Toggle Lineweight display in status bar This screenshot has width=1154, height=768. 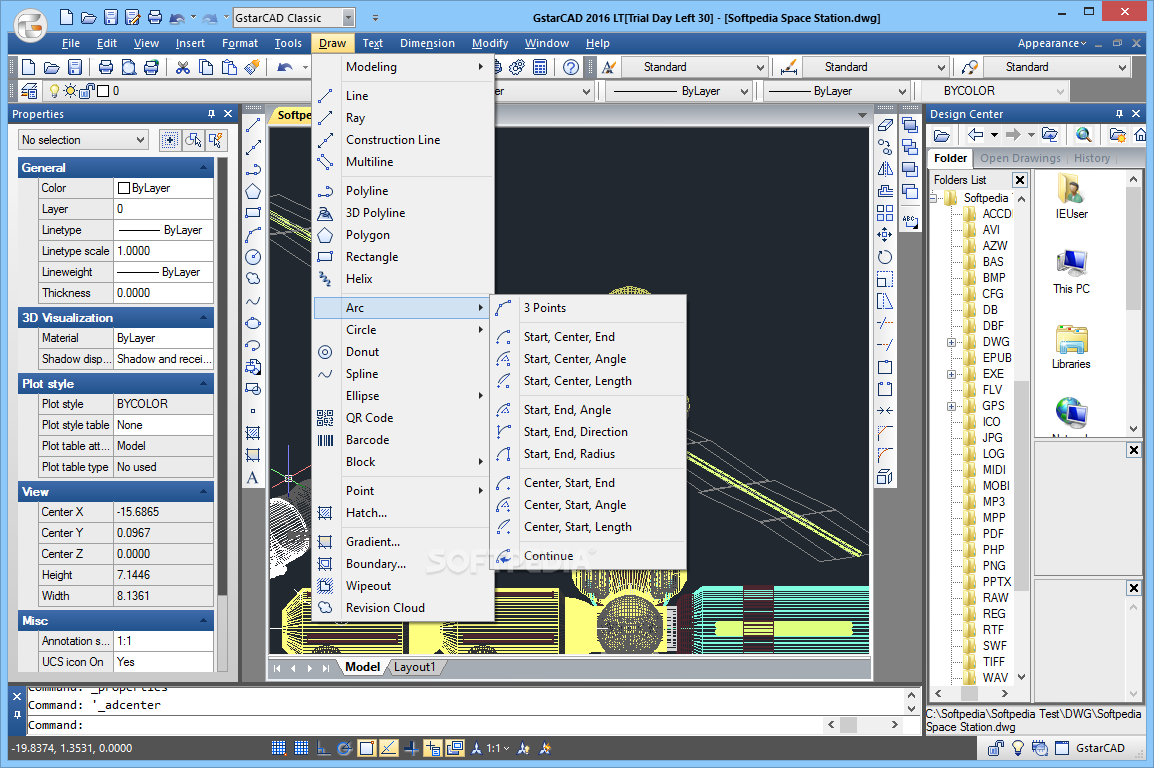coord(411,748)
